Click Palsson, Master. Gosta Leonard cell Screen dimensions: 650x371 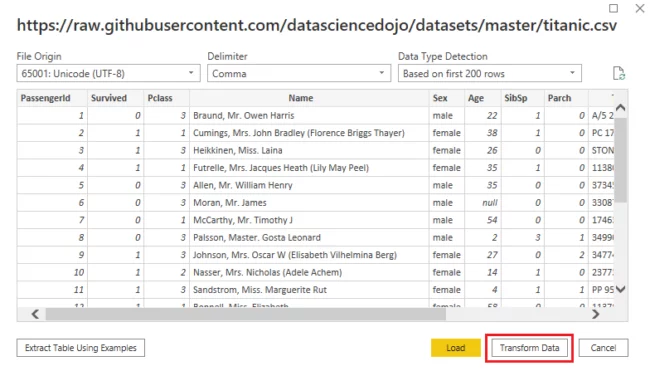309,238
